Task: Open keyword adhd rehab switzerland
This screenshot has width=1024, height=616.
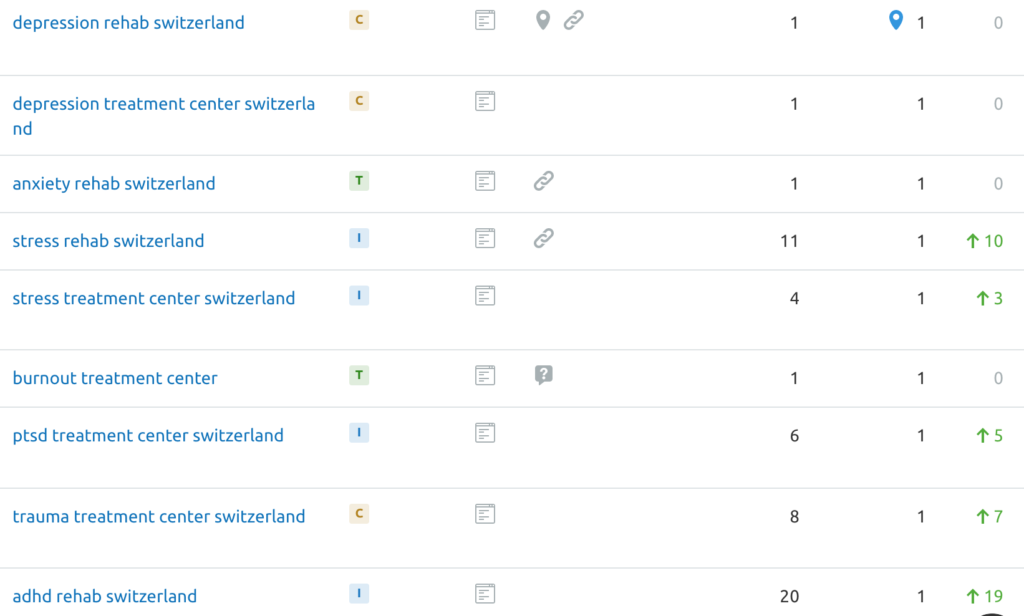Action: tap(104, 596)
